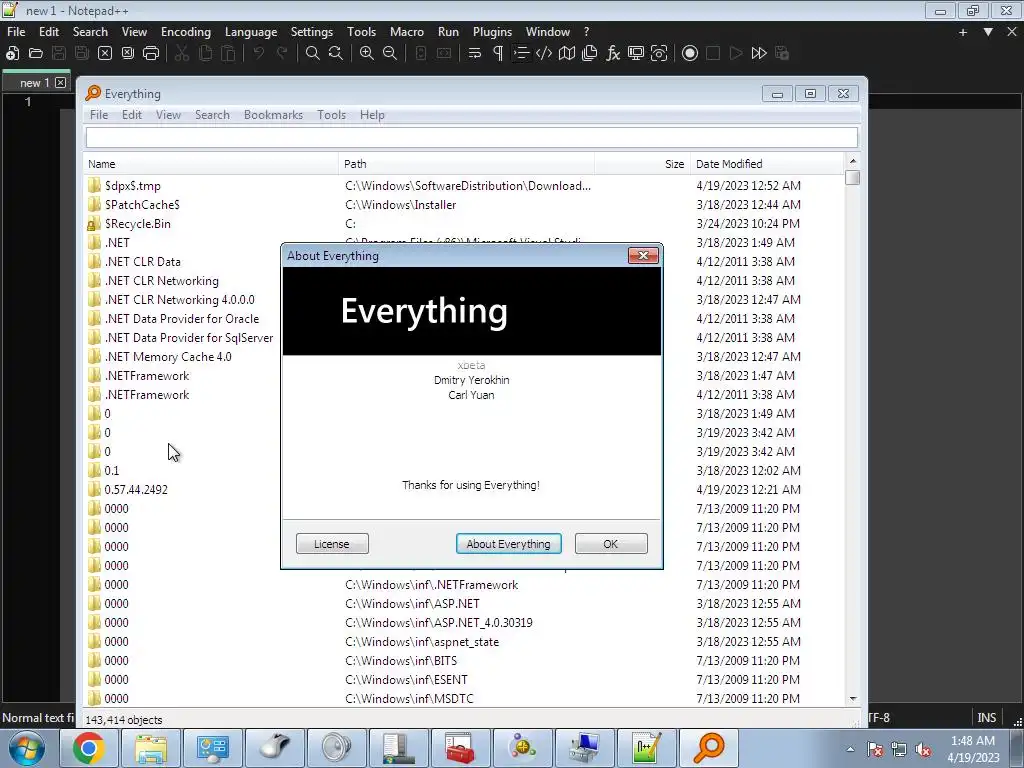1024x768 pixels.
Task: Open the Settings menu in Notepad++
Action: pyautogui.click(x=312, y=31)
